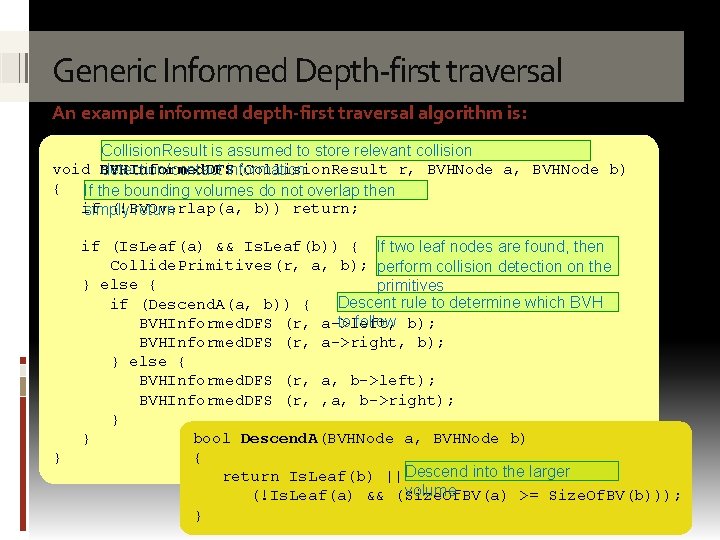
Task: Select the signature 'bool DescendA(BVHNode a, BVHNode b)'
Action: (x=359, y=439)
